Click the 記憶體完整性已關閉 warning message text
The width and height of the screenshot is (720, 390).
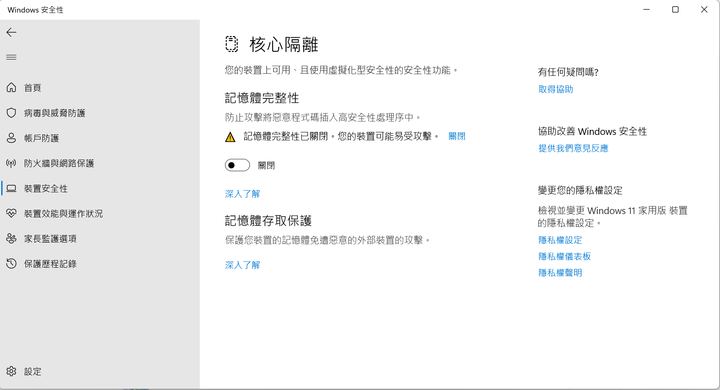pos(341,136)
